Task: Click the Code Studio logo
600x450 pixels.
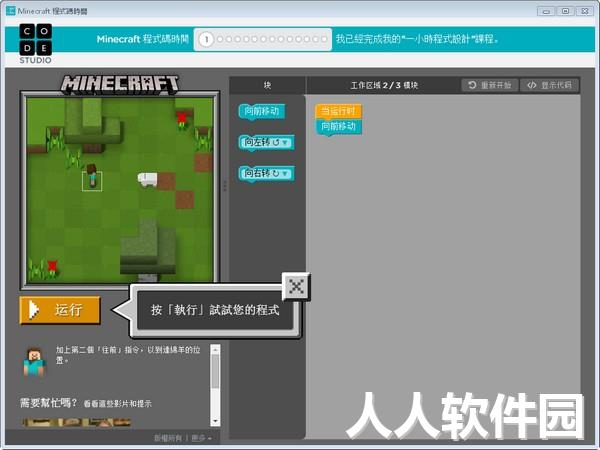Action: pos(36,44)
